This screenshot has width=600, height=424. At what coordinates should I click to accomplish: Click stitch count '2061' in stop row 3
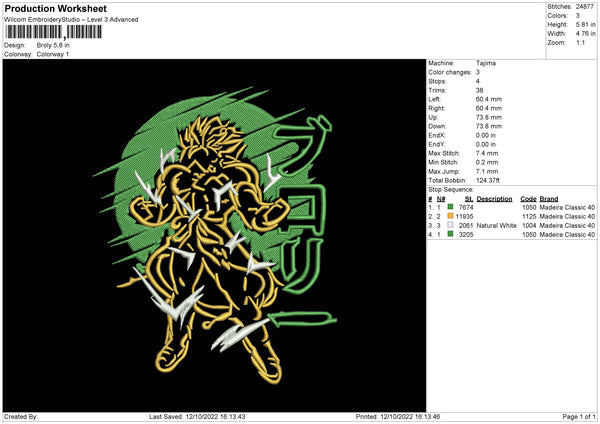[x=466, y=225]
